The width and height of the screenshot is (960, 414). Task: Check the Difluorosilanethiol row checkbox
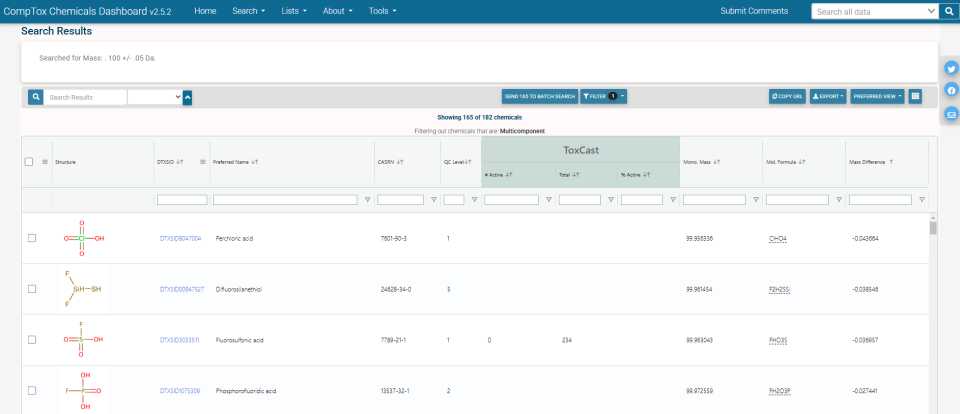coord(32,289)
